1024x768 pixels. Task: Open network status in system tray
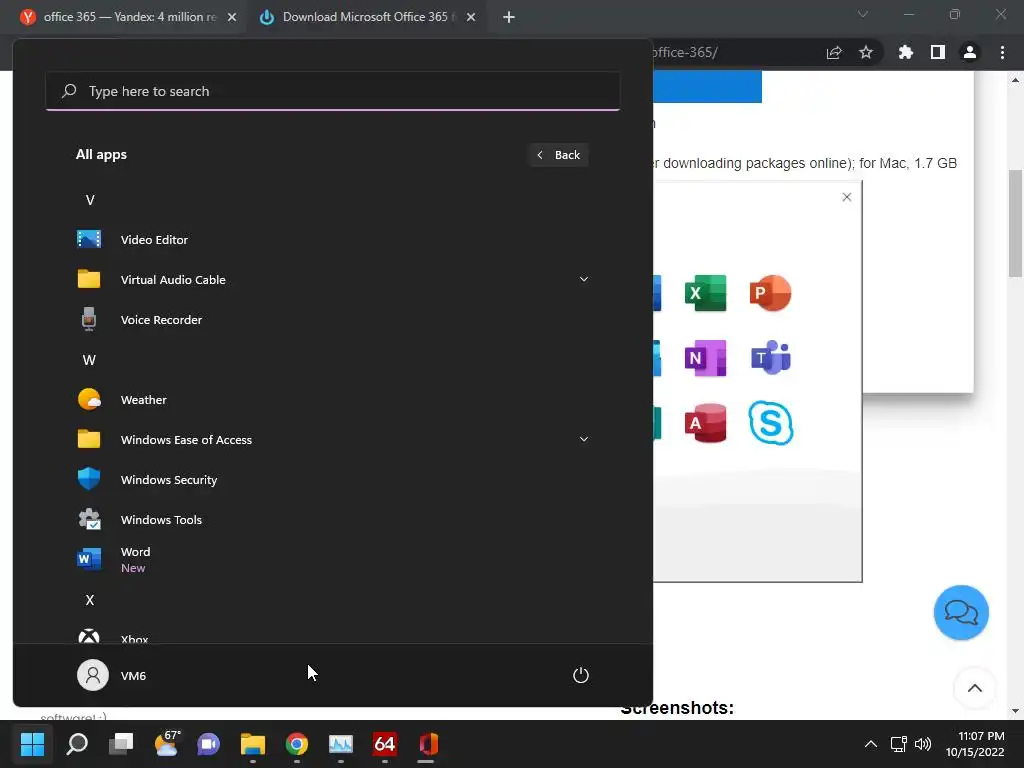point(899,744)
